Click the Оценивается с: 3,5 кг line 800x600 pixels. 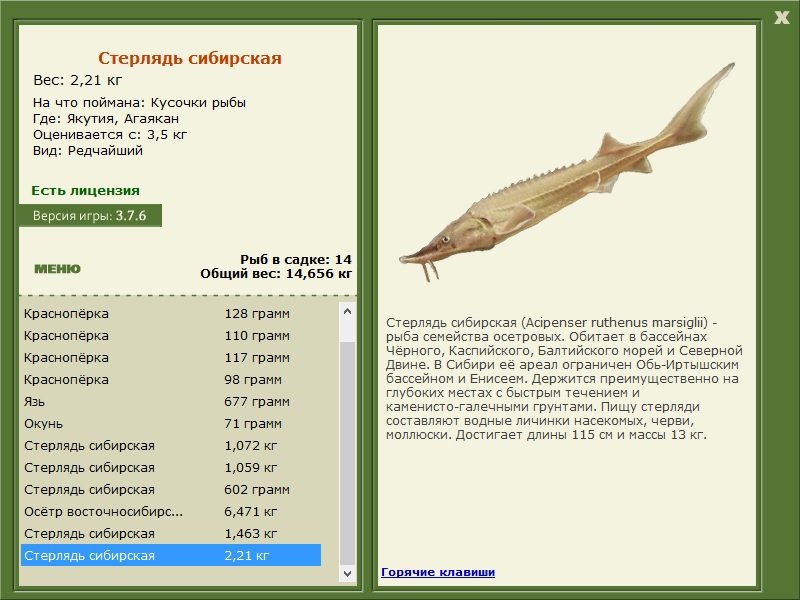coord(110,135)
